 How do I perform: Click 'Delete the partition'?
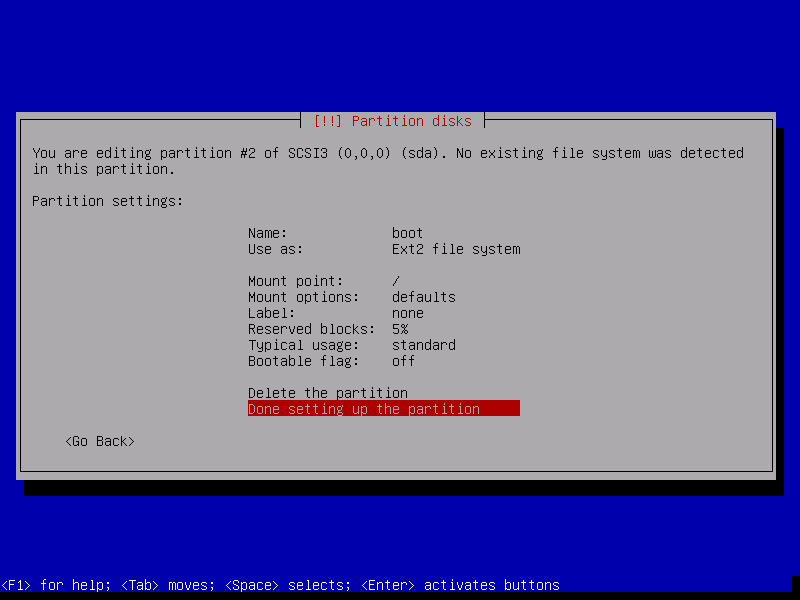tap(328, 393)
